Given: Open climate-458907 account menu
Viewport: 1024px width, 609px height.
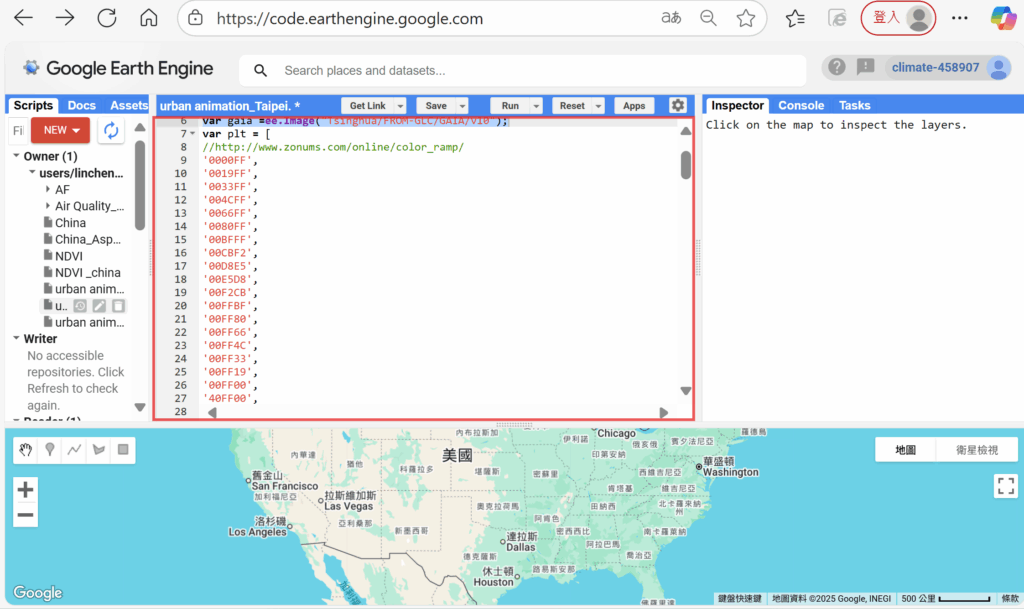Looking at the screenshot, I should point(950,67).
